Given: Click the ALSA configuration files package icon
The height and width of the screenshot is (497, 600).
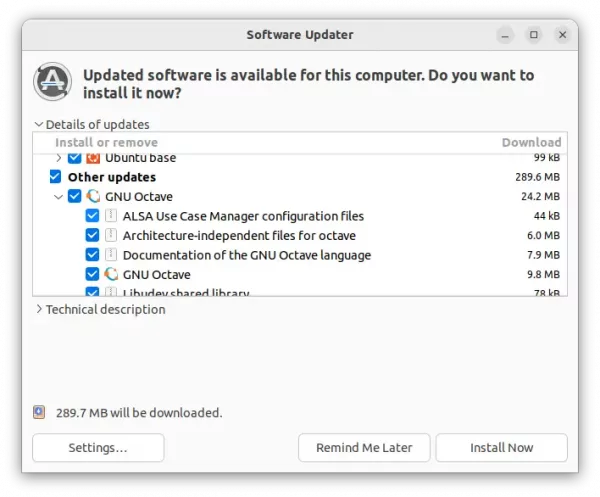Looking at the screenshot, I should pos(111,216).
